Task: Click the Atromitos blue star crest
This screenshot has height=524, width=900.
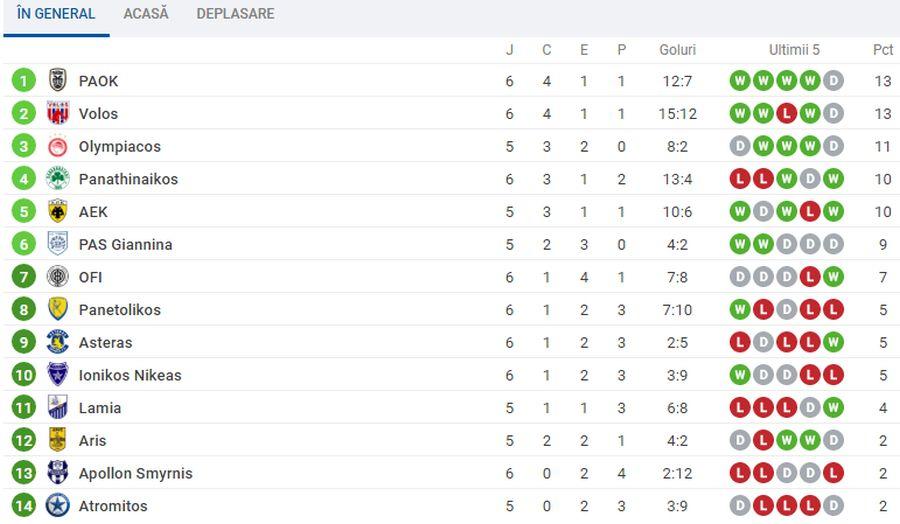Action: (x=57, y=506)
